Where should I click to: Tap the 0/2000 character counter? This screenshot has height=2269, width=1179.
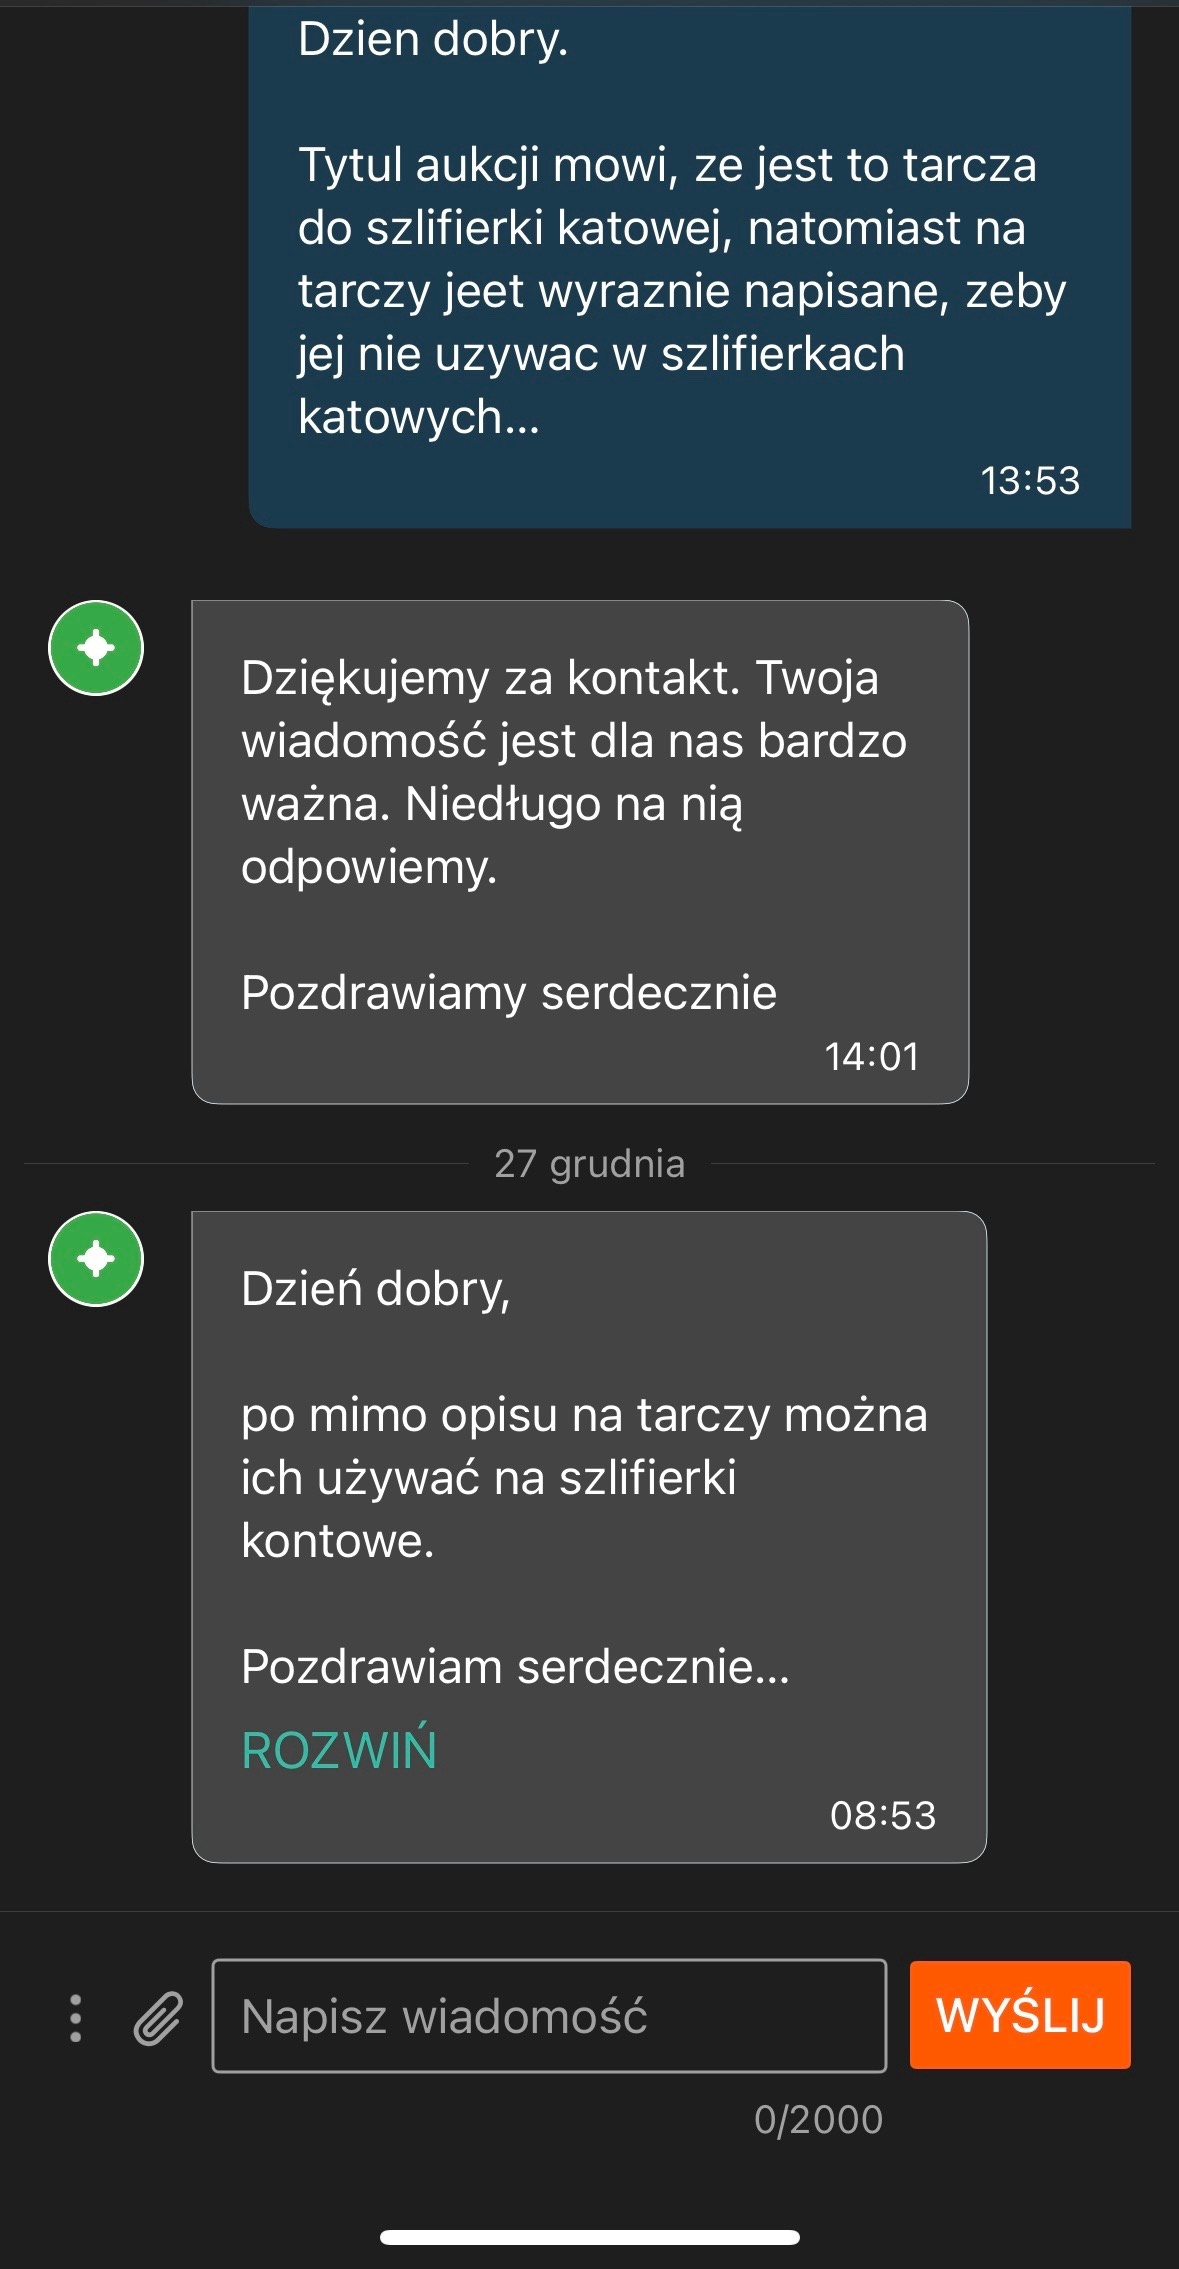(818, 2120)
